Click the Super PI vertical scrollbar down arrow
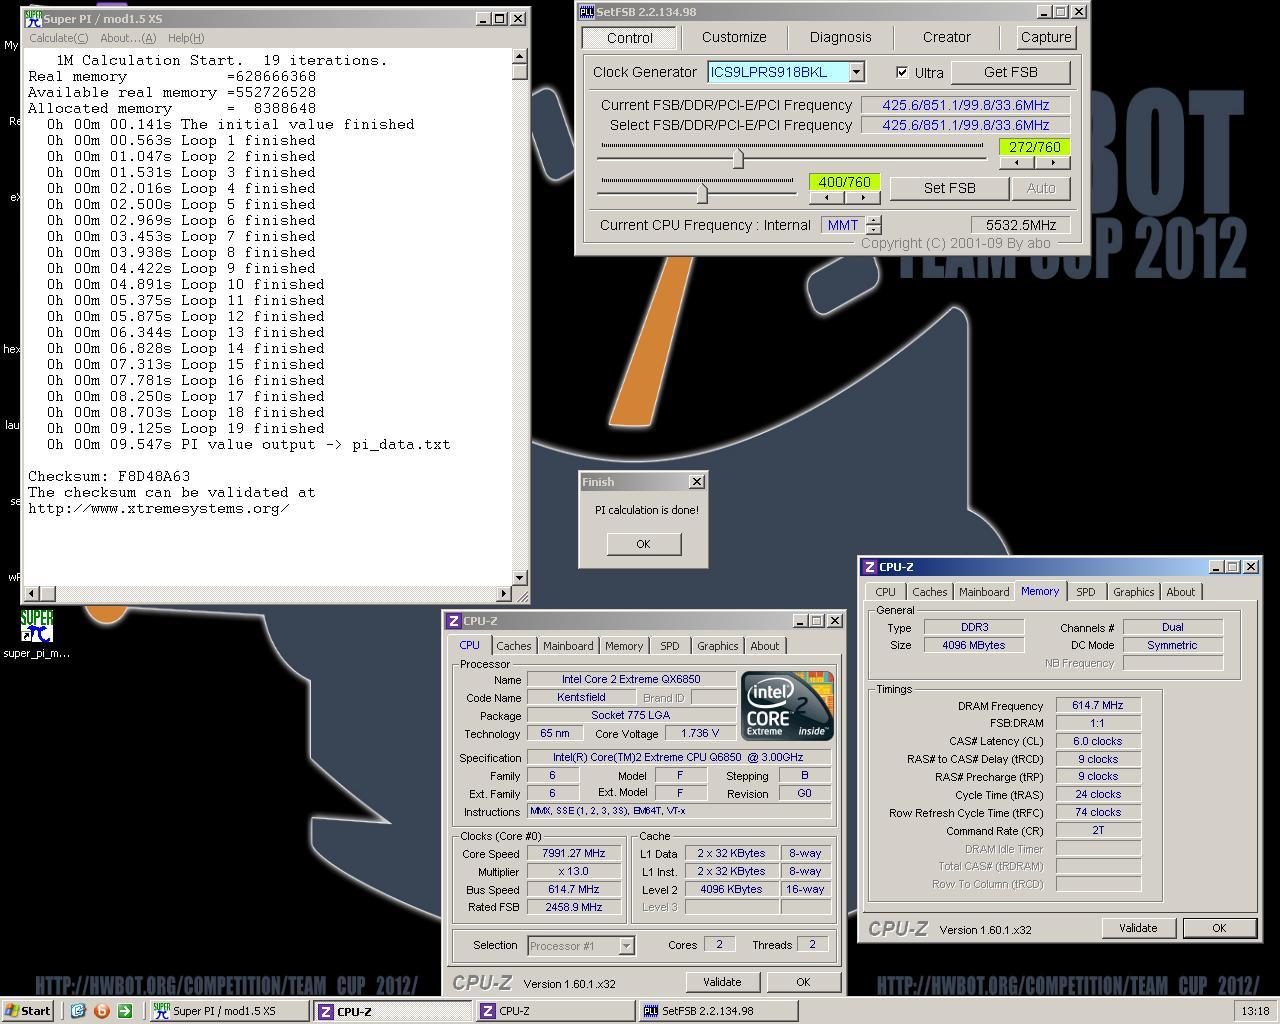1280x1024 pixels. point(519,577)
